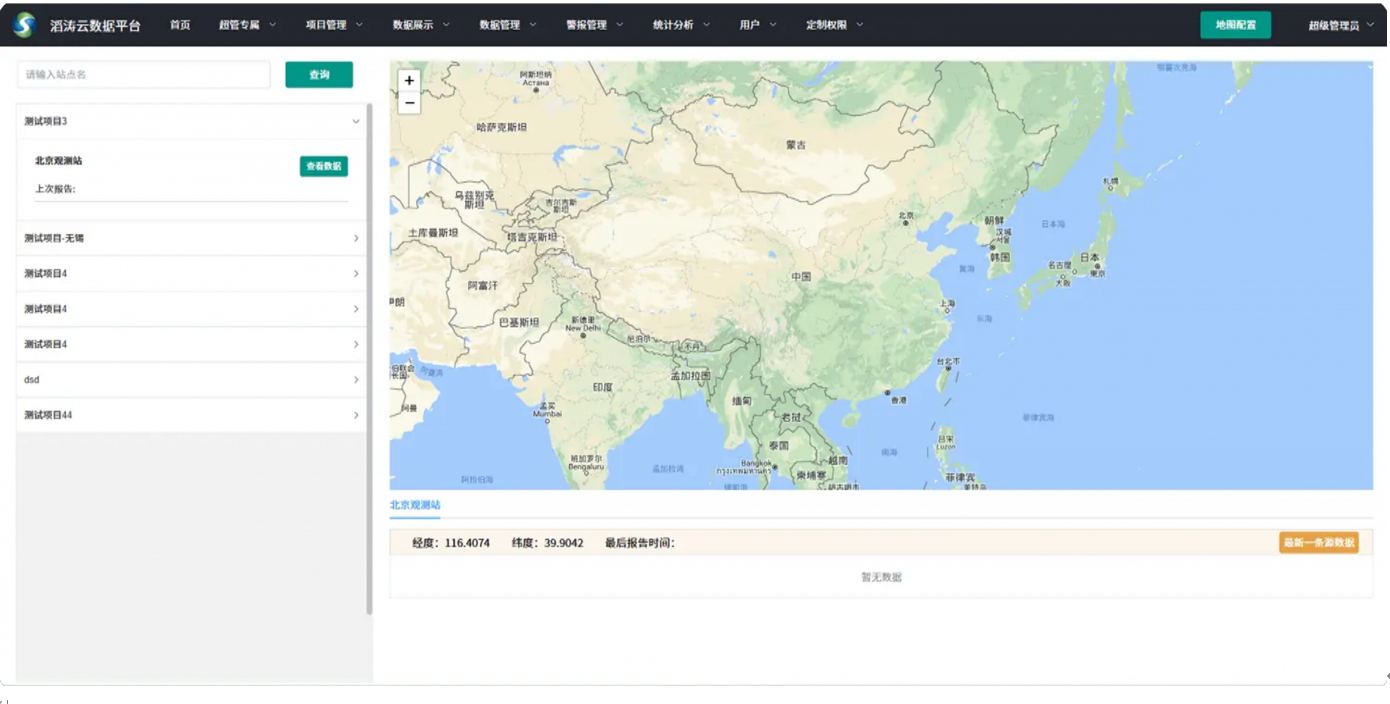Select the 北京观测站 tab below the map
The image size is (1390, 704).
(x=415, y=506)
